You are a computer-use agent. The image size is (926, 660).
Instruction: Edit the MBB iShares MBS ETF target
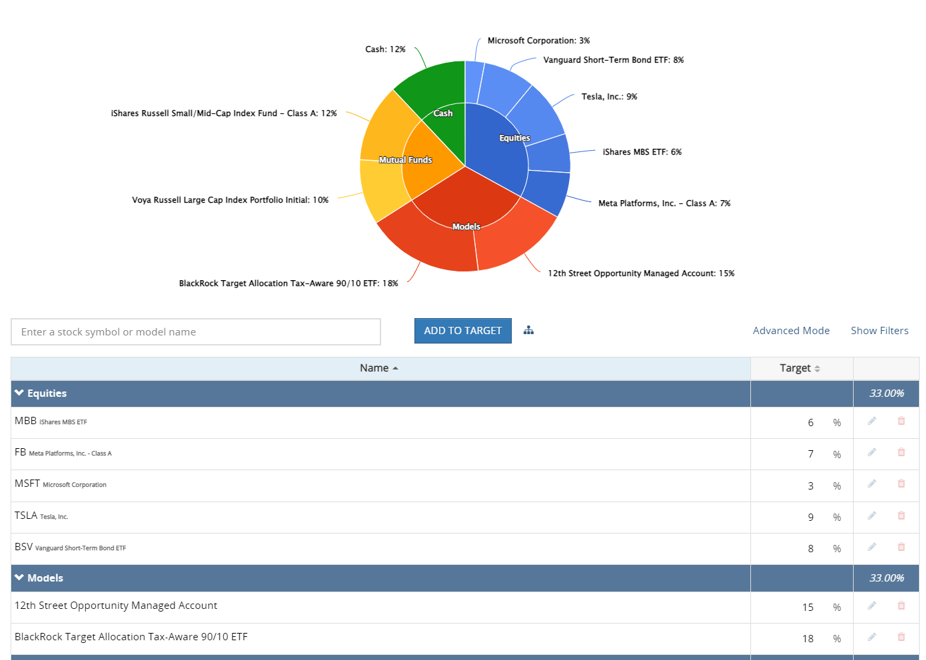click(x=872, y=421)
